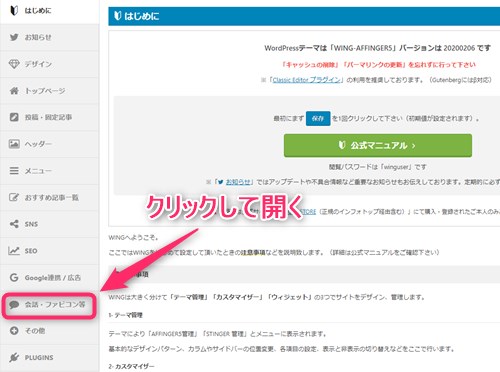
Task: Switch to the デザイン tab
Action: point(49,64)
